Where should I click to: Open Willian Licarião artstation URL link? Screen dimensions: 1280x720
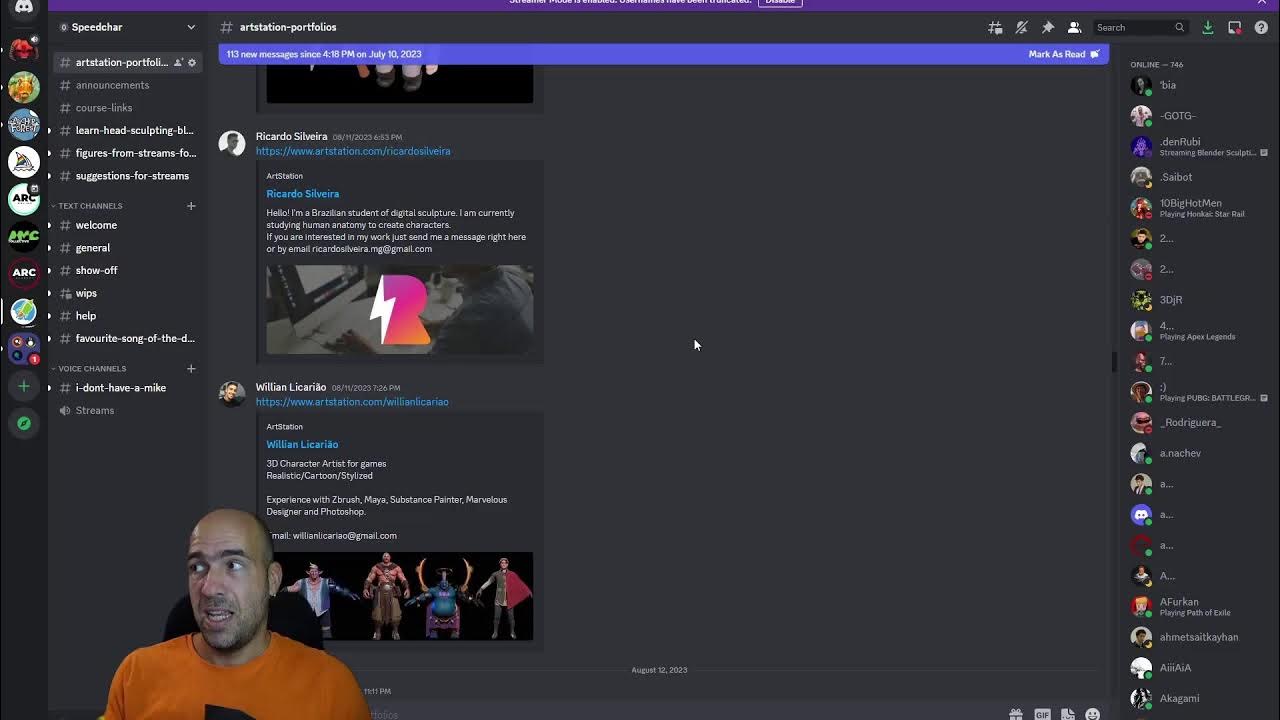(x=352, y=402)
